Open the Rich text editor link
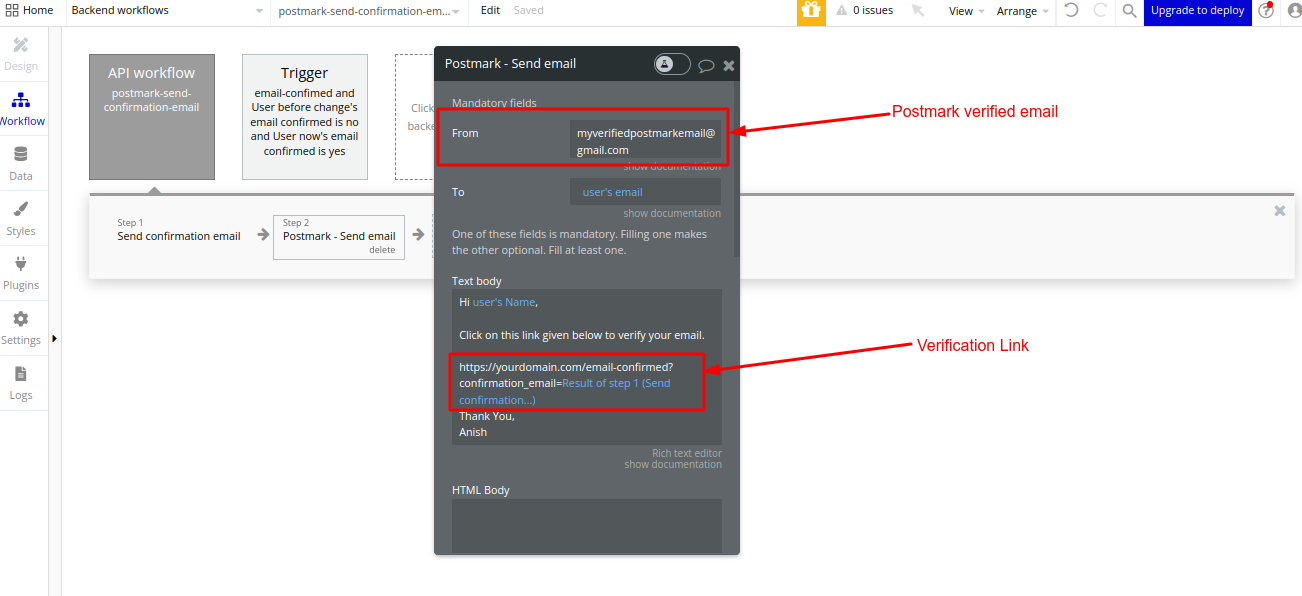The height and width of the screenshot is (596, 1302). coord(687,453)
